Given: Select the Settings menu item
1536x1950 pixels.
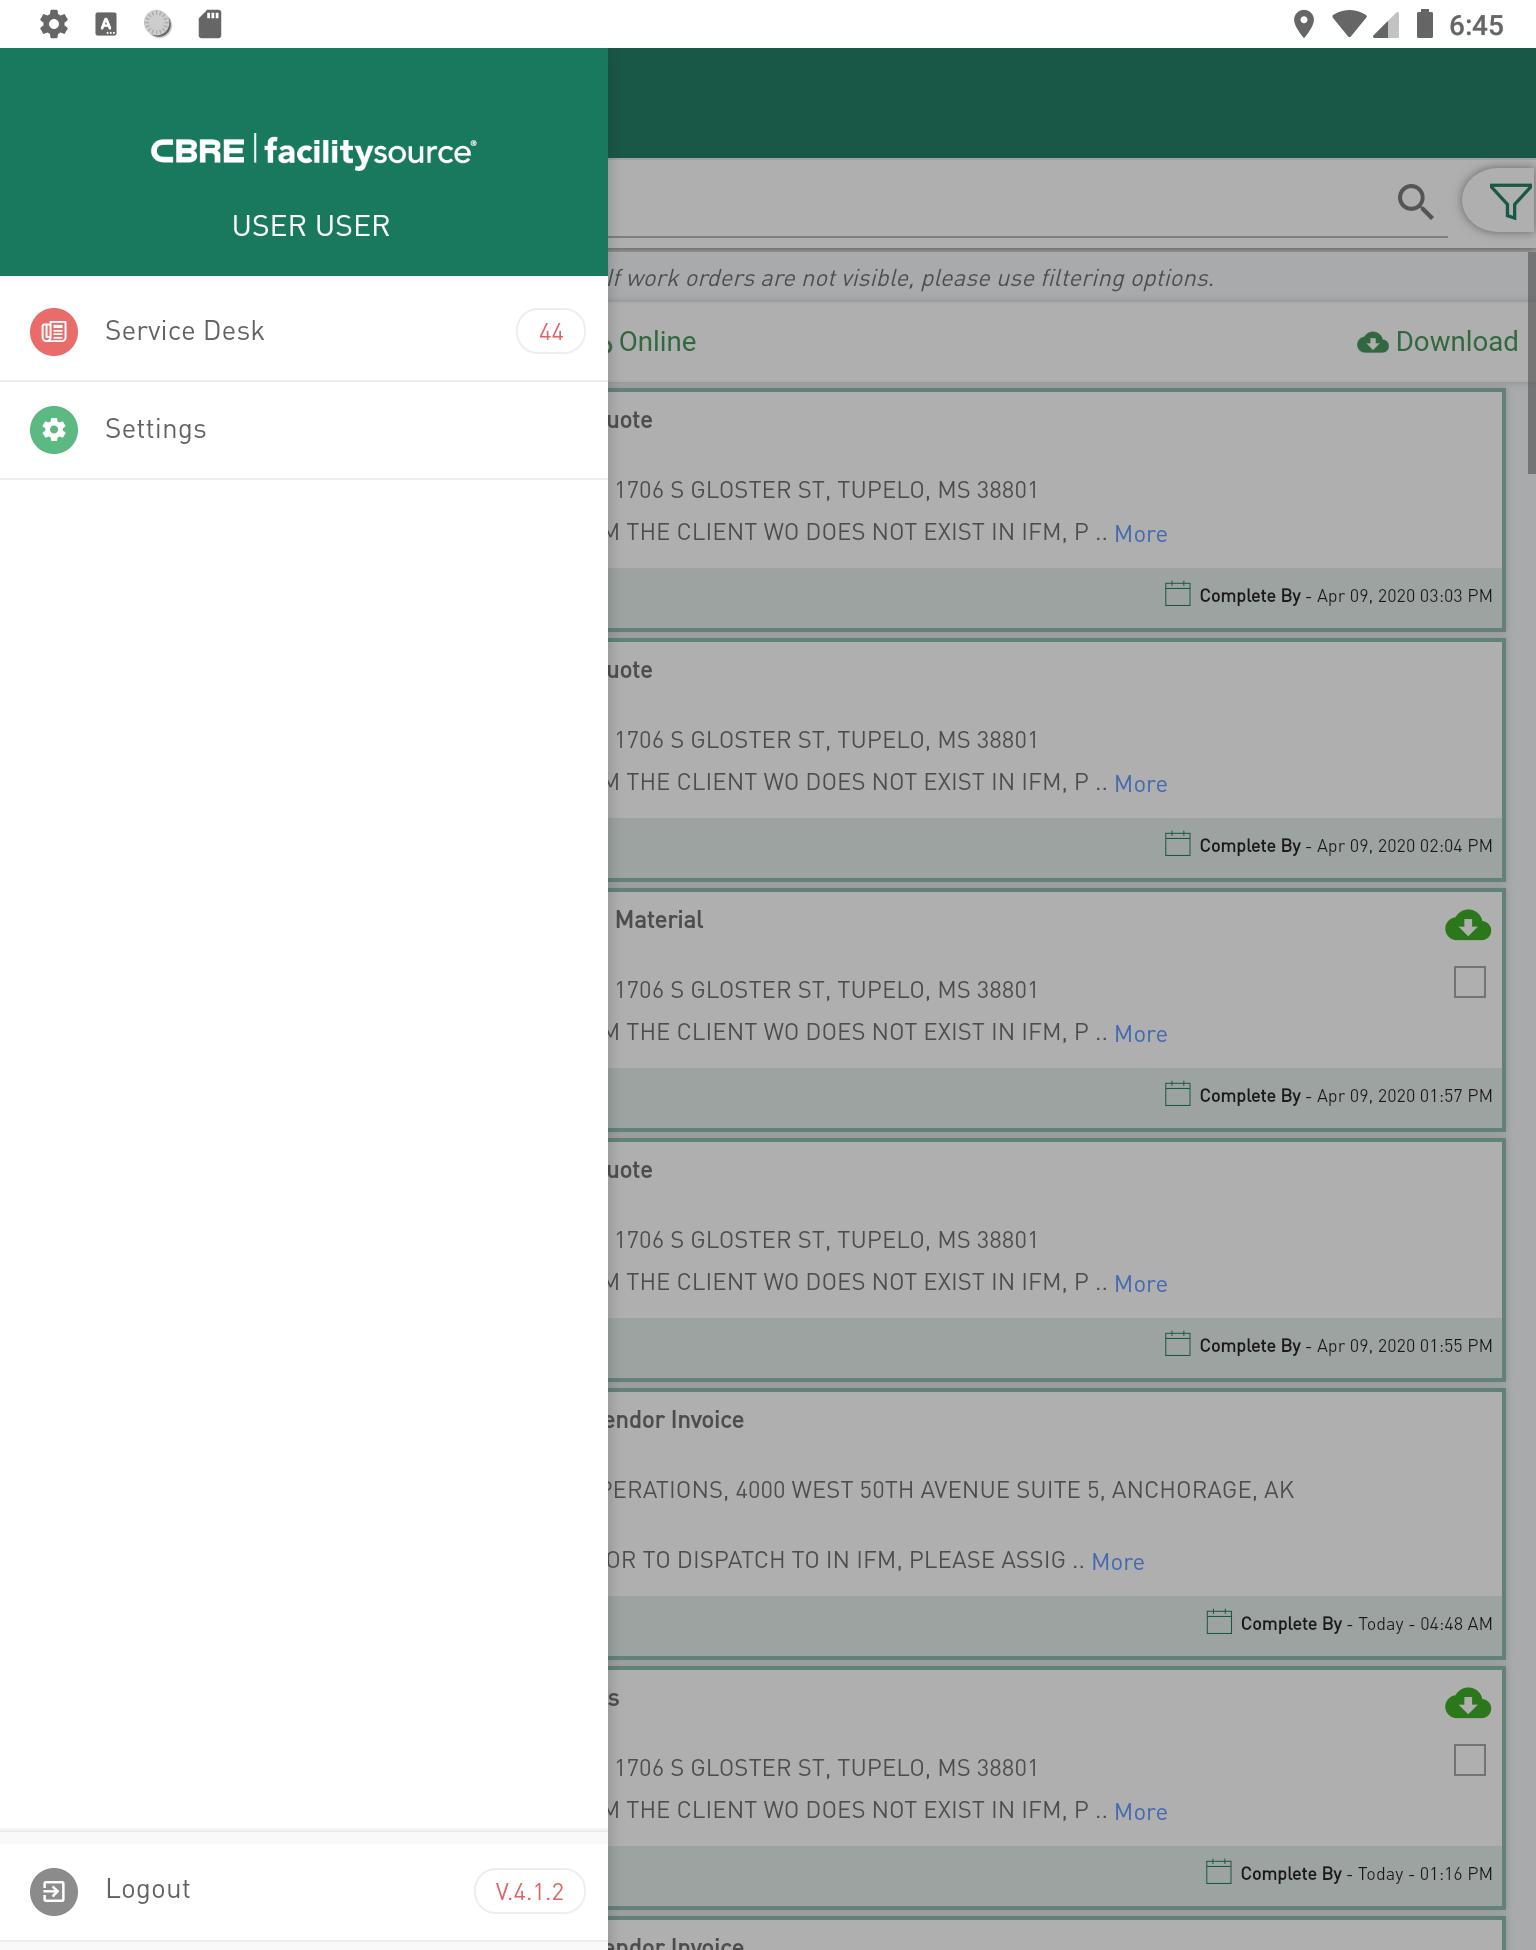Looking at the screenshot, I should [304, 429].
